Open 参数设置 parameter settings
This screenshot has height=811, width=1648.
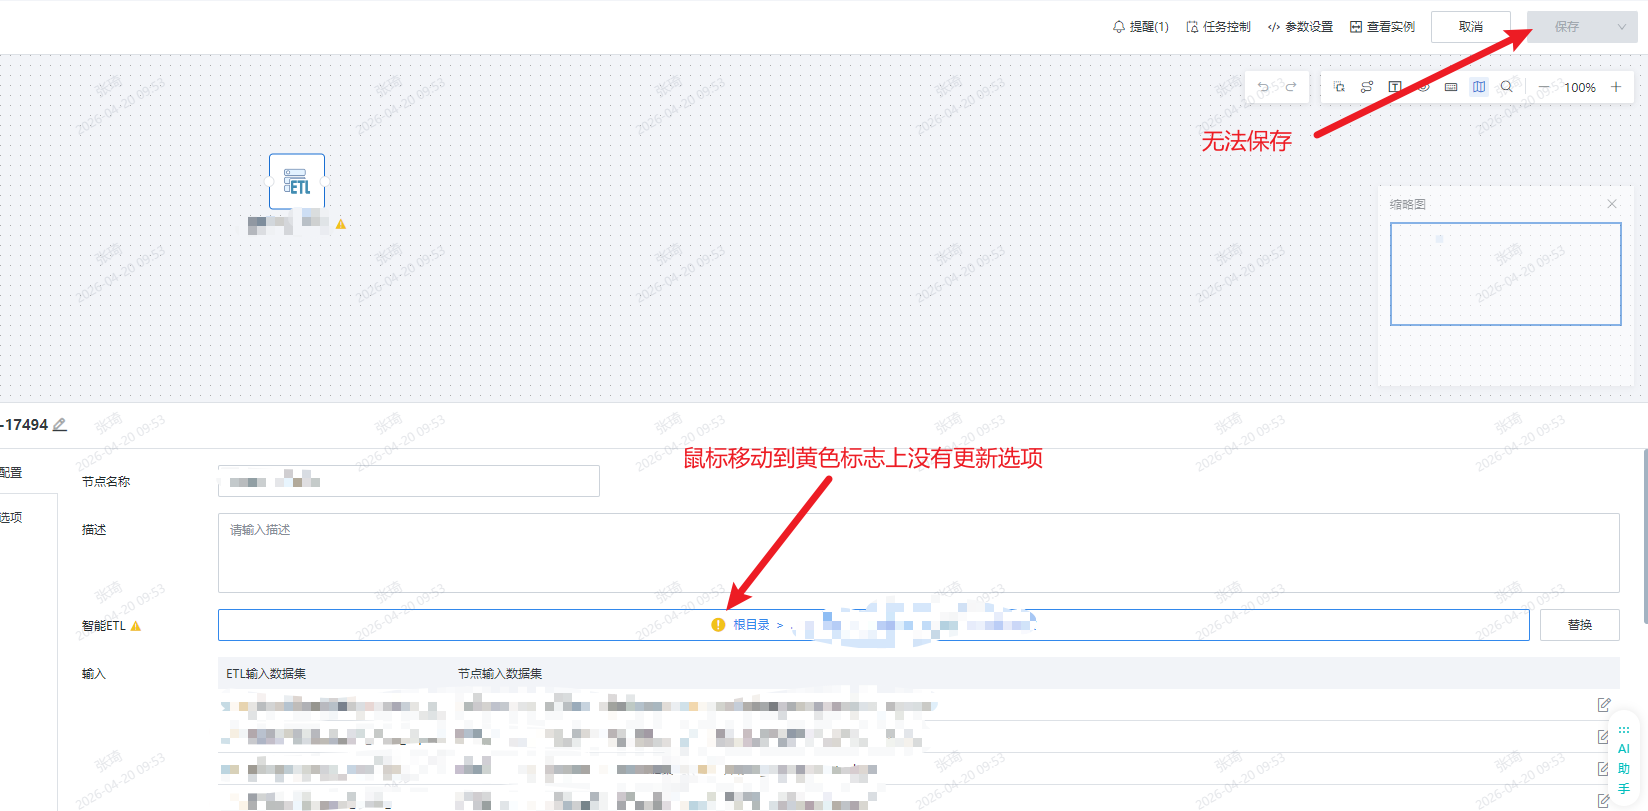click(x=1300, y=27)
